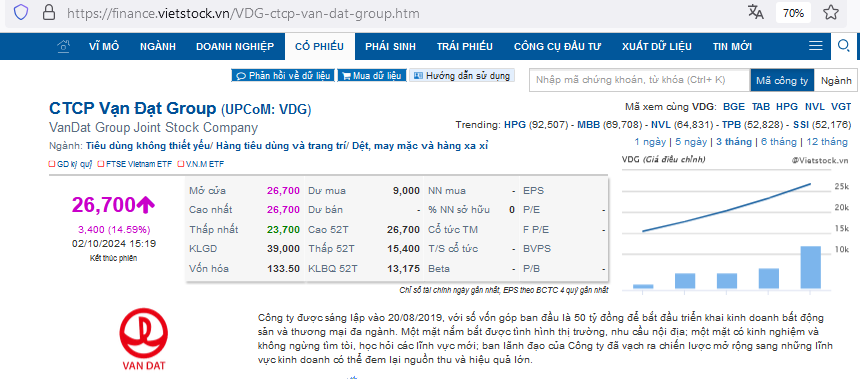Open related ticker VGT

tap(841, 106)
